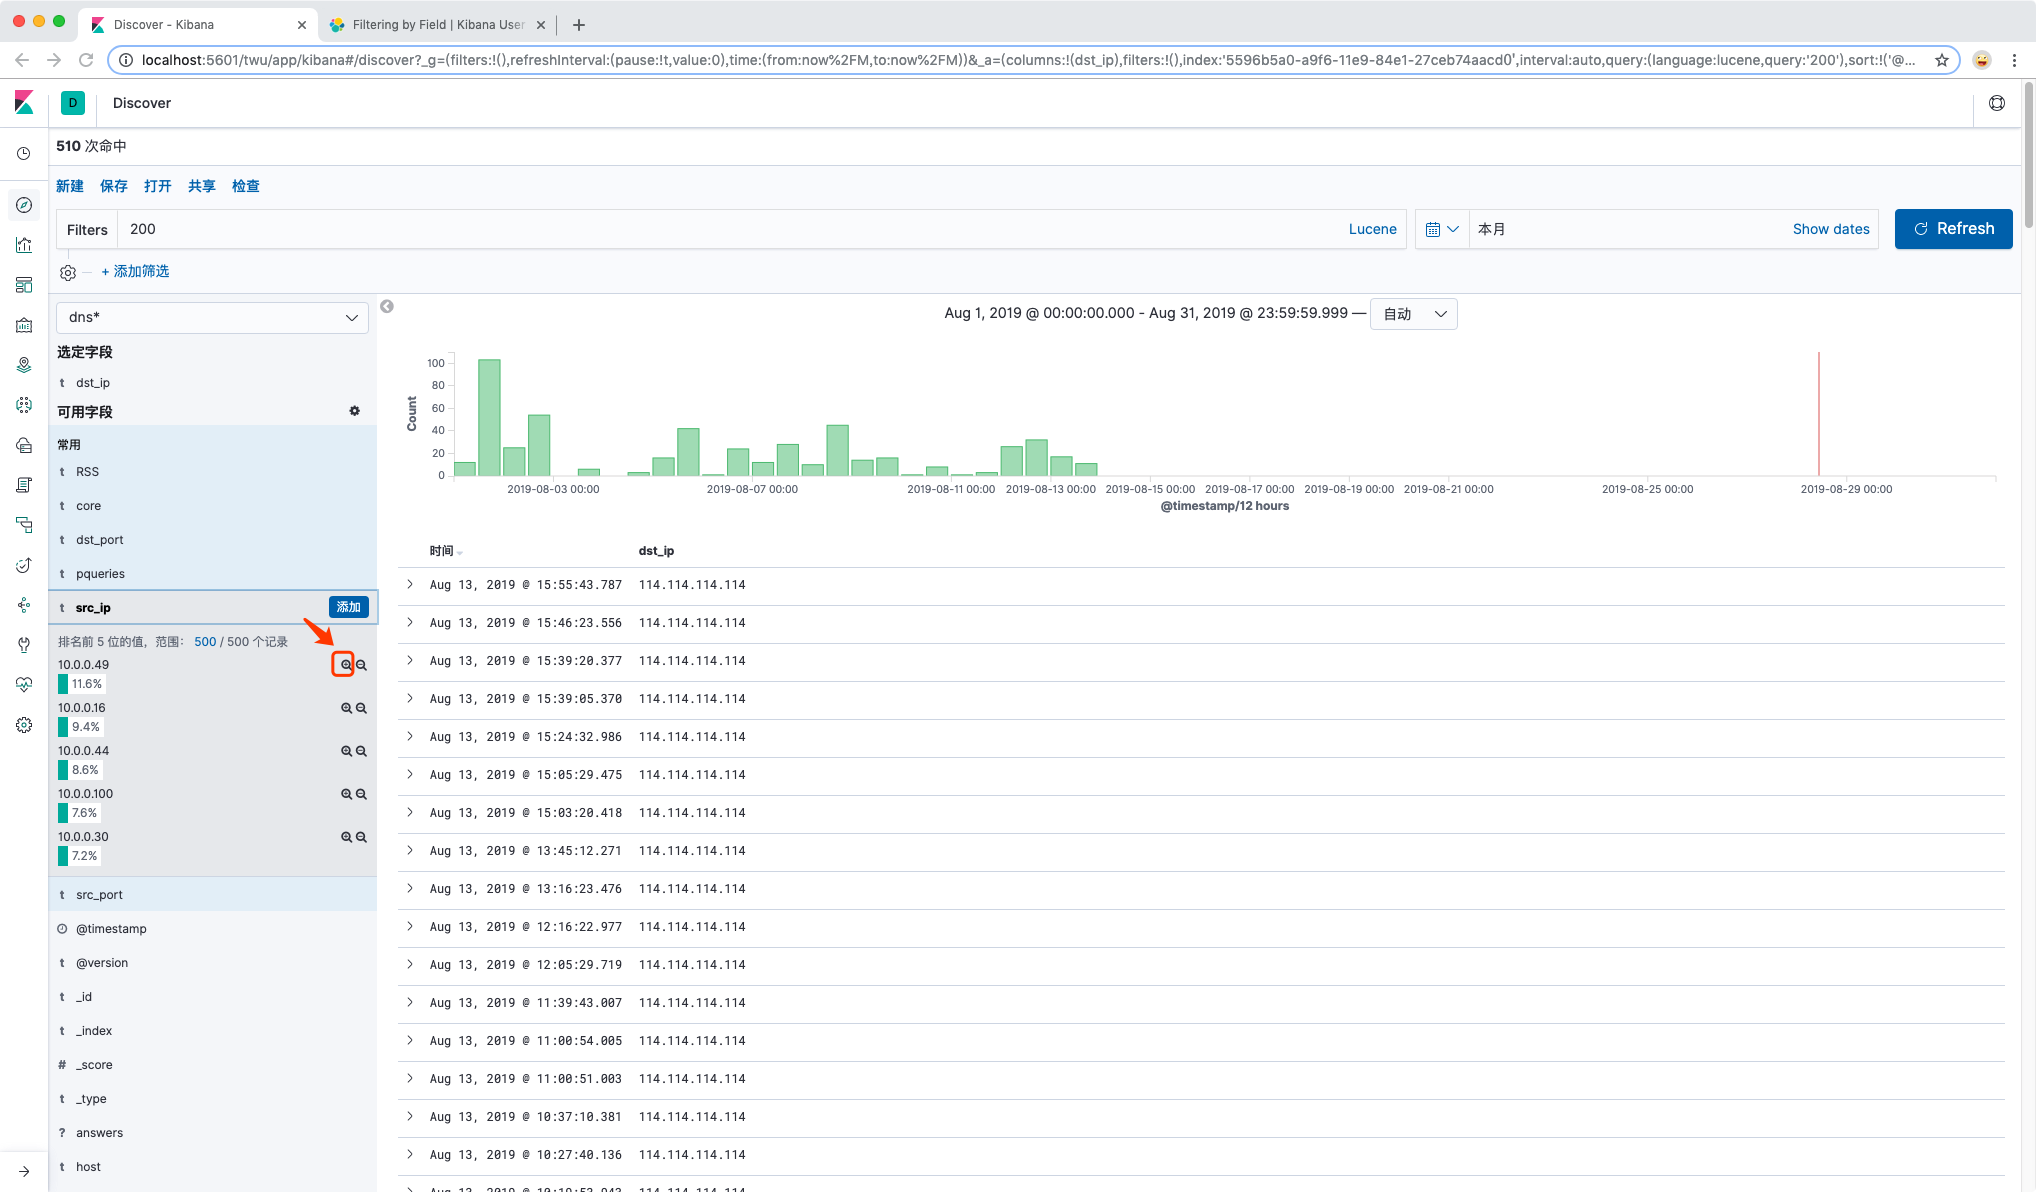Filter out value 10.0.0.100 with minus magnifier
The width and height of the screenshot is (2036, 1192).
[361, 794]
